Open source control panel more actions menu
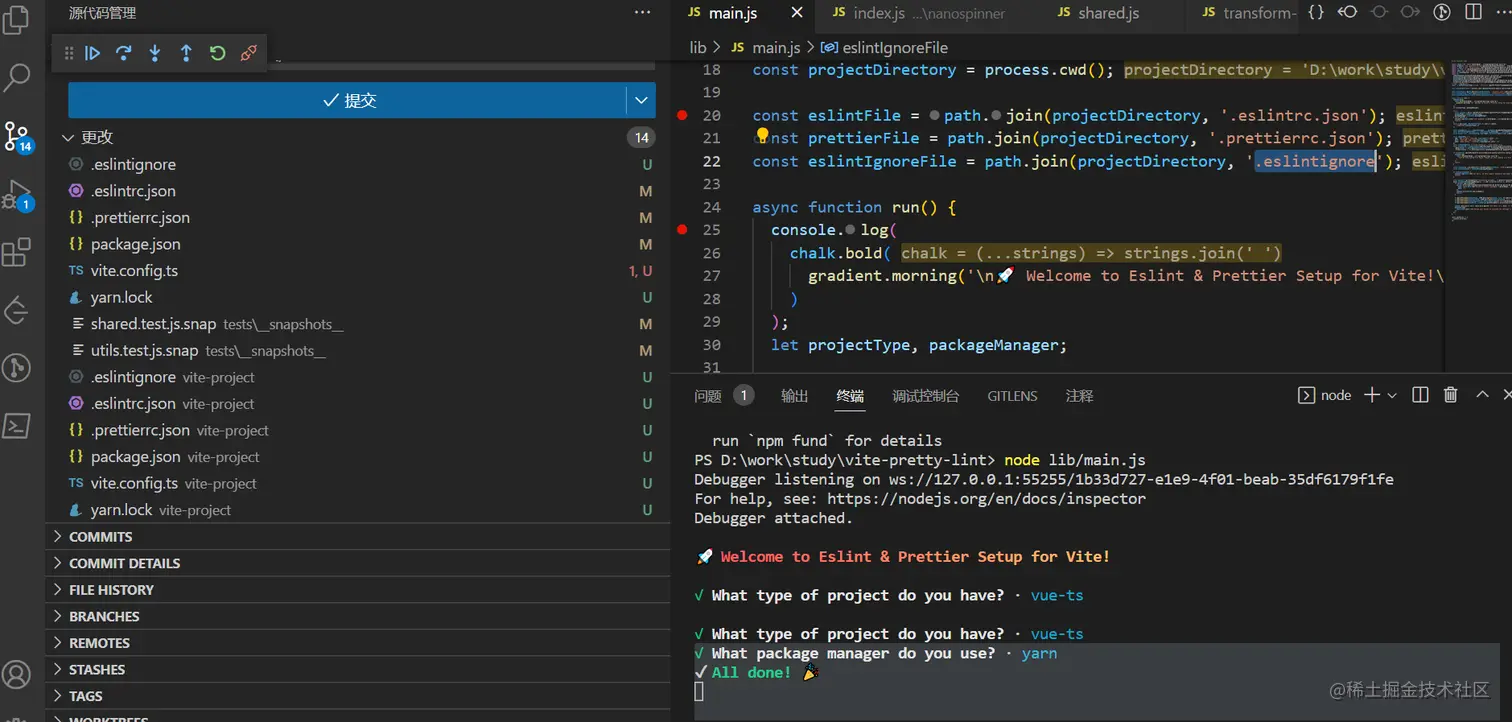The width and height of the screenshot is (1512, 722). click(642, 13)
